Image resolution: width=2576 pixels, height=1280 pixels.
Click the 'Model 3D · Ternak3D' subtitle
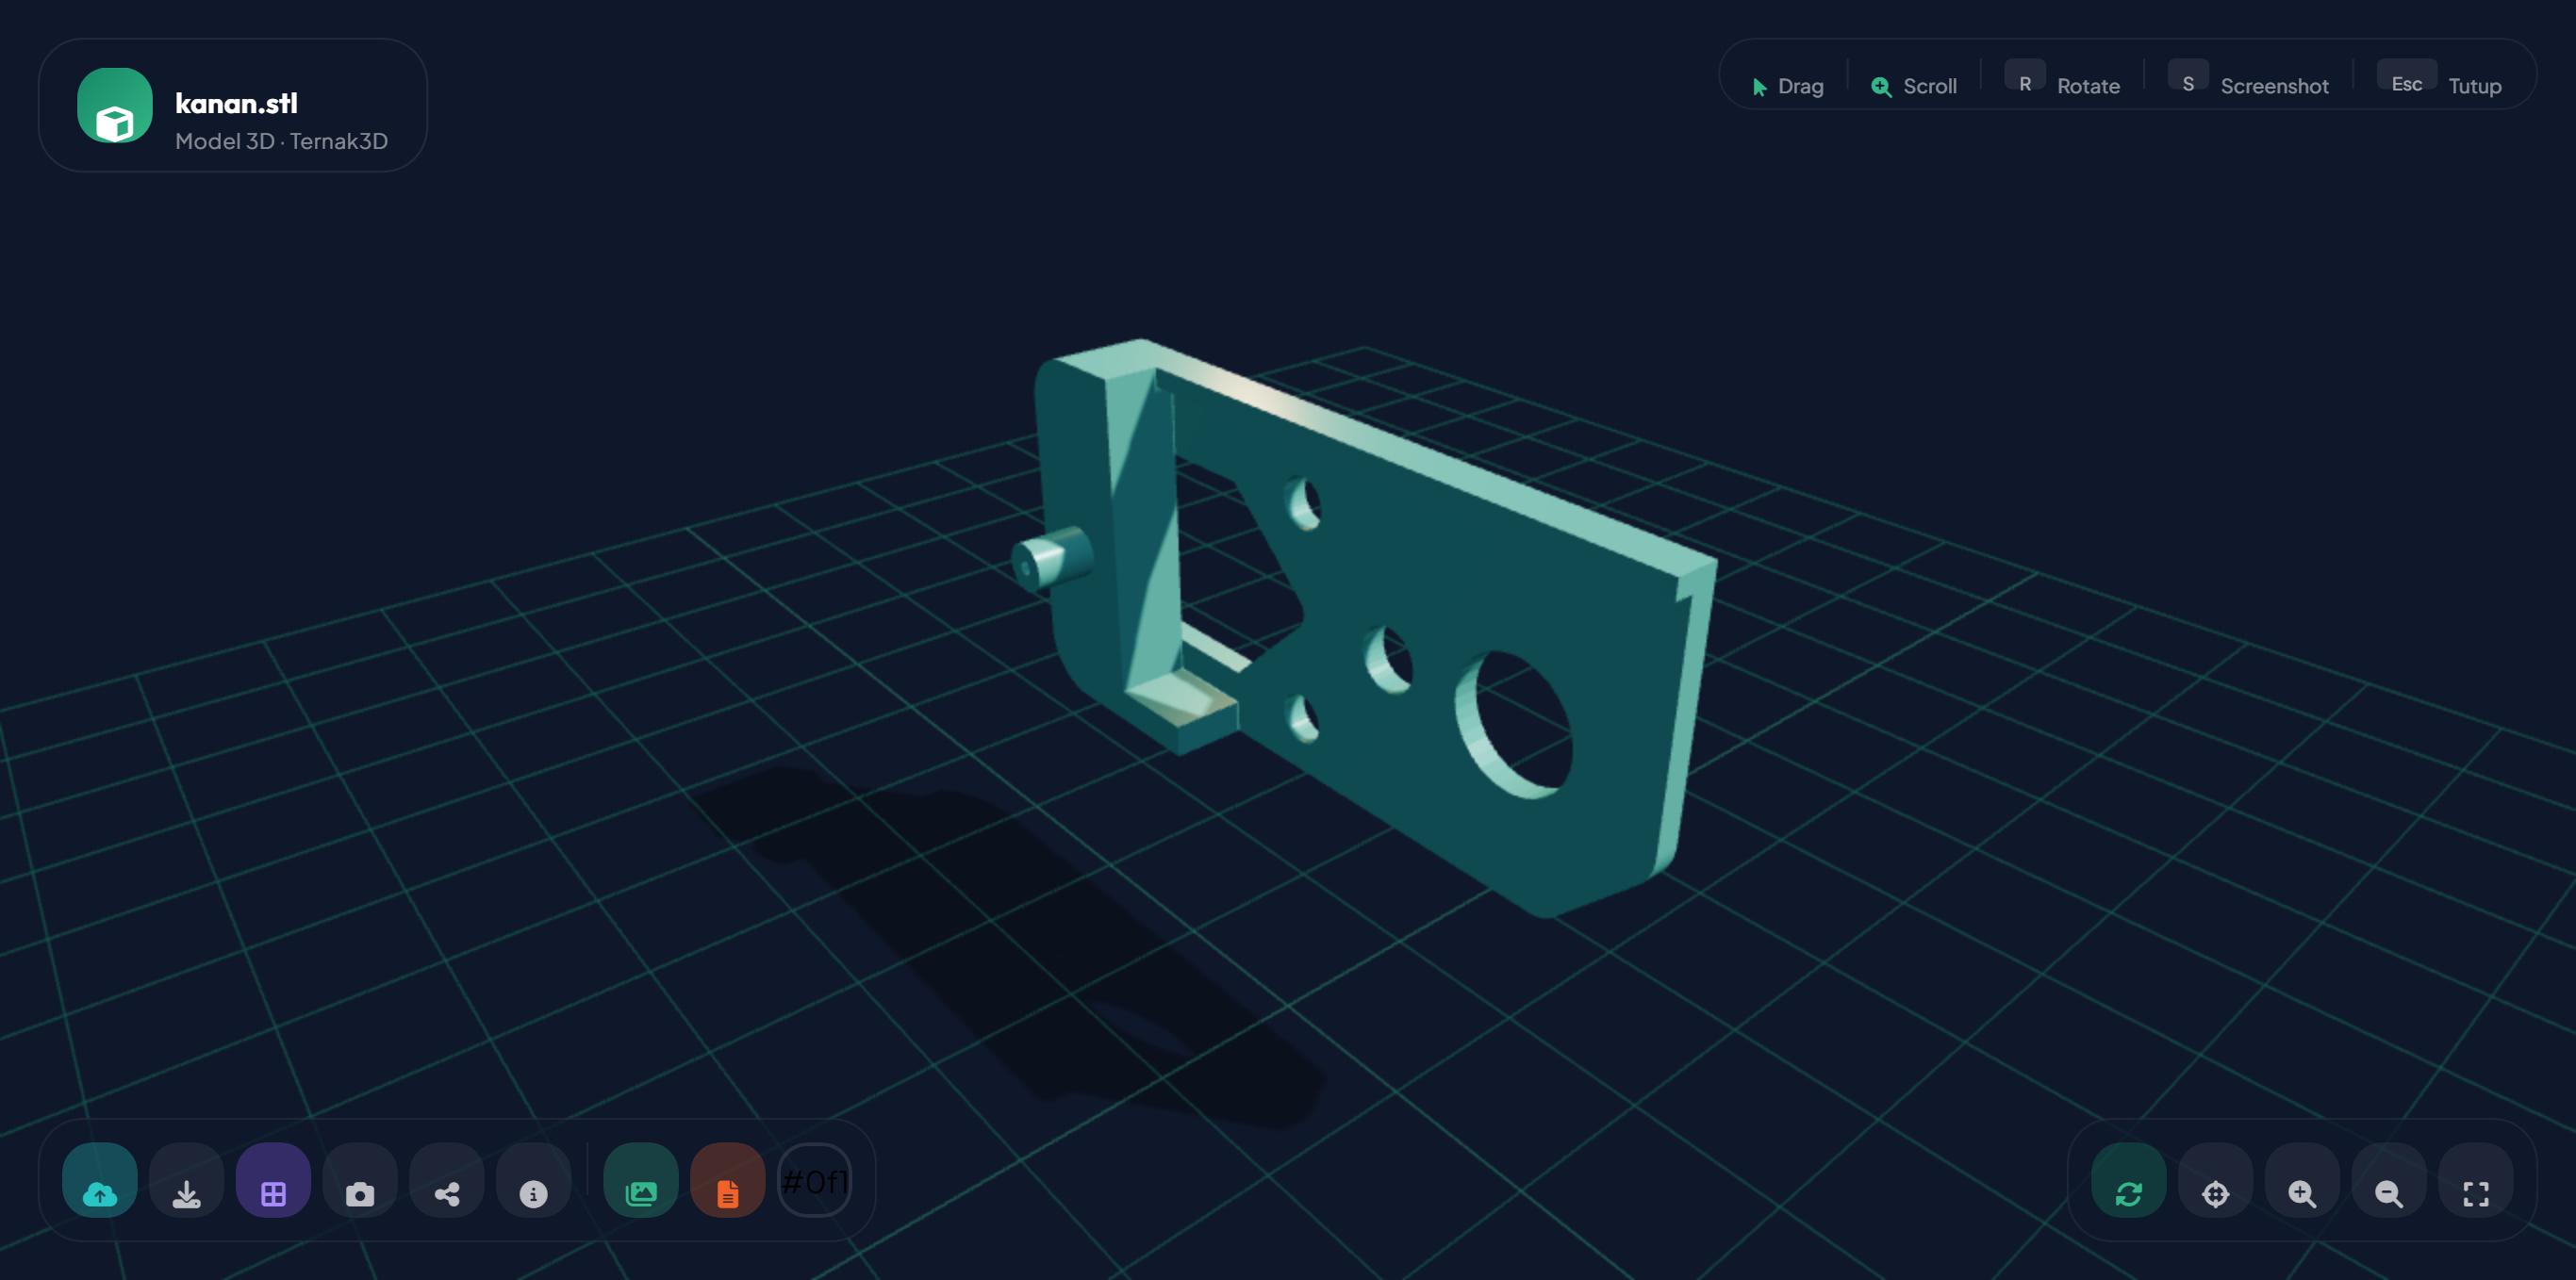pos(282,141)
